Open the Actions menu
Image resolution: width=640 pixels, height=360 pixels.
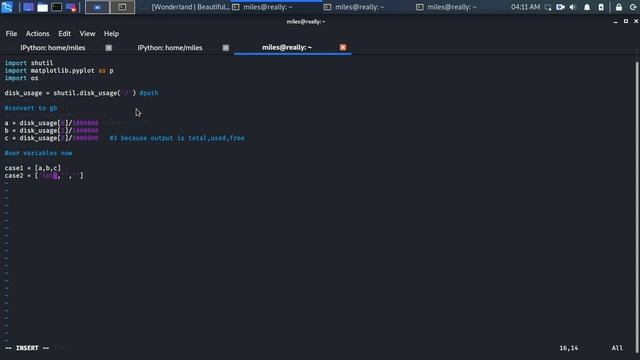38,33
